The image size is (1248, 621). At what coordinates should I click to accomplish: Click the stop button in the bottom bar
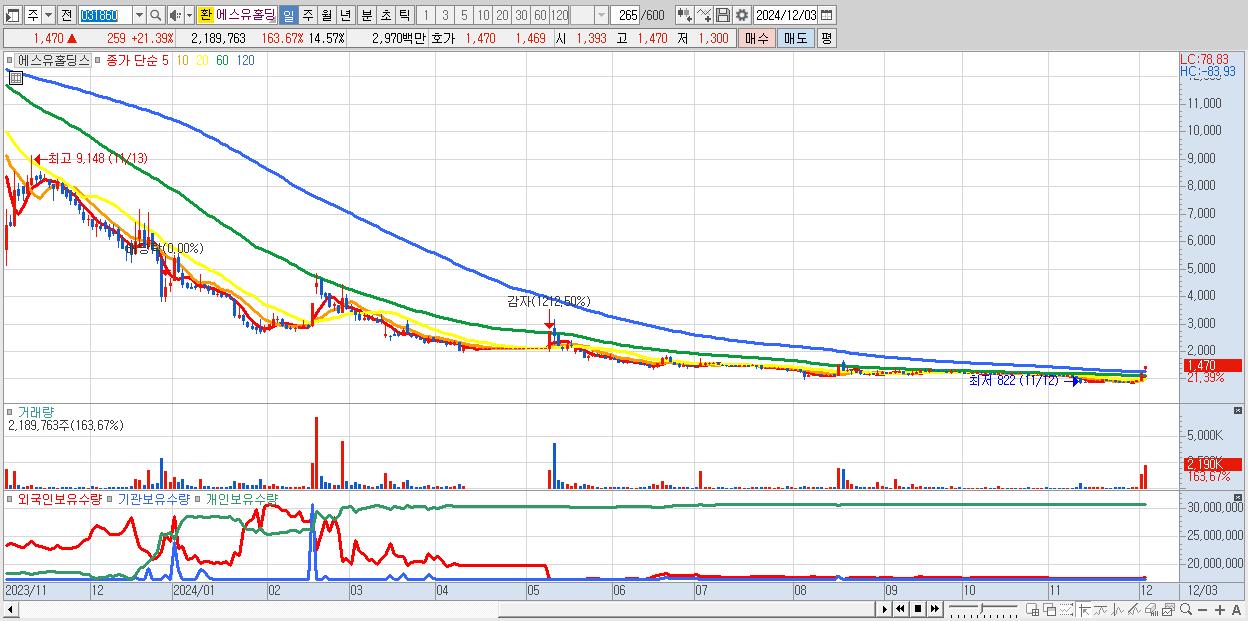pos(918,609)
